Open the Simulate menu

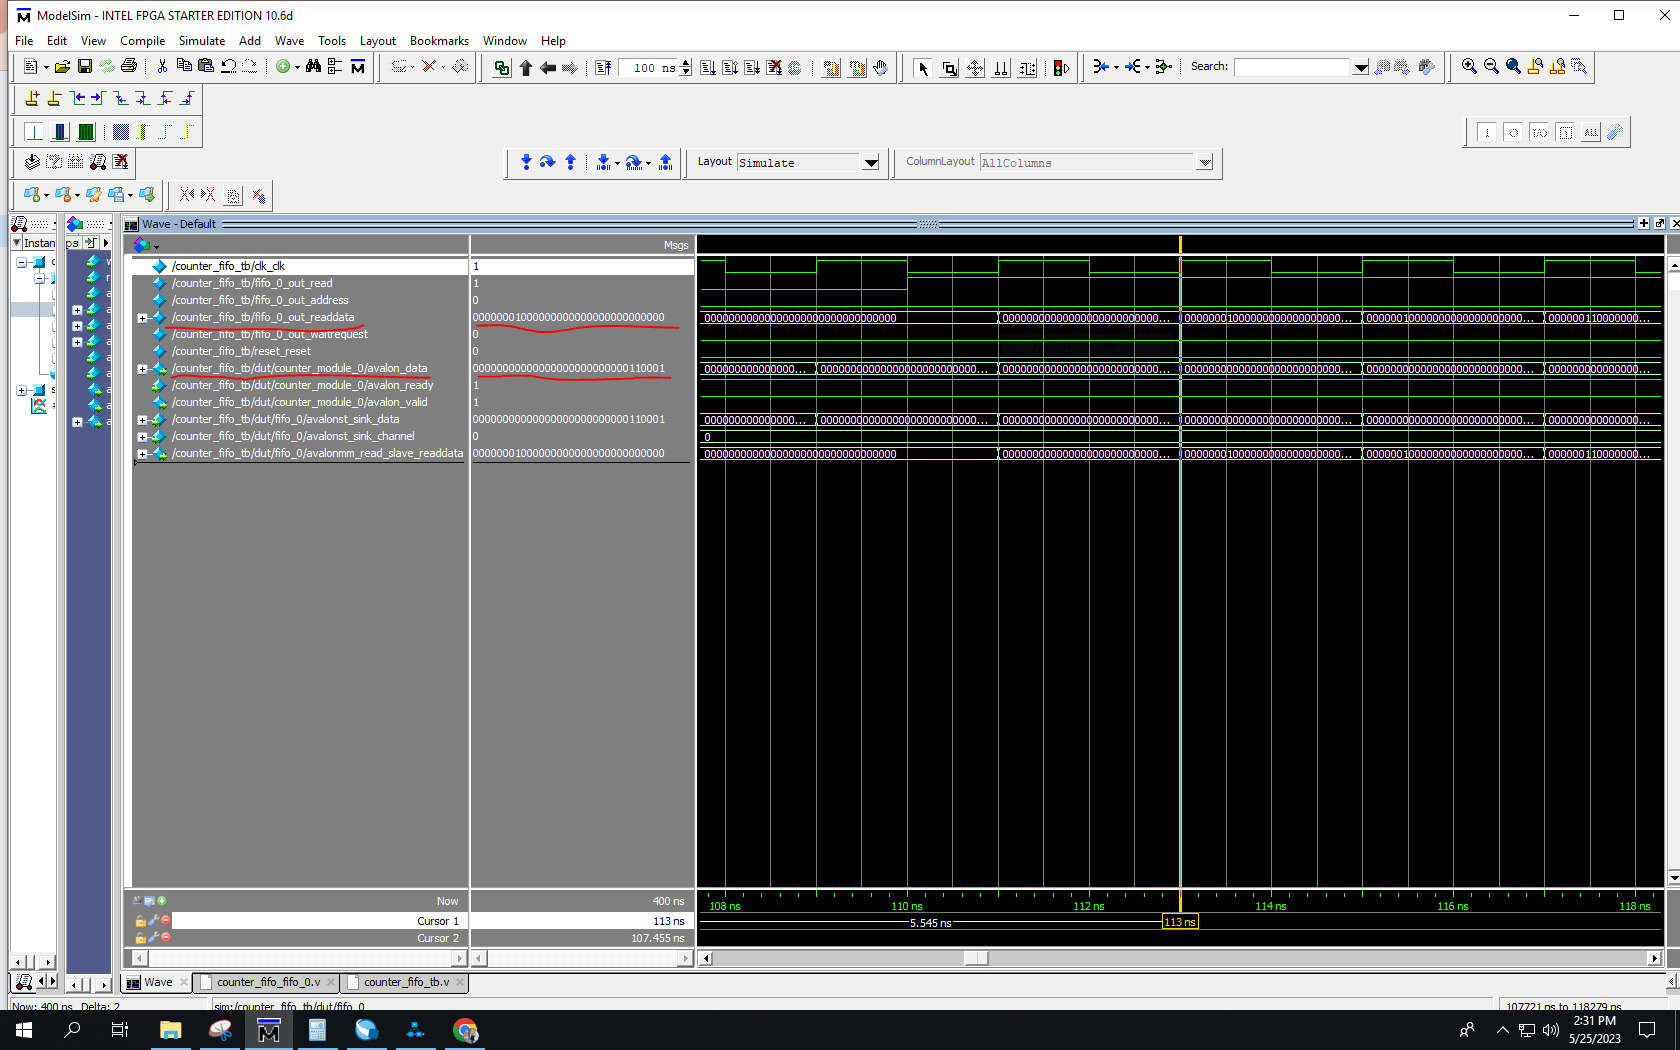[201, 41]
